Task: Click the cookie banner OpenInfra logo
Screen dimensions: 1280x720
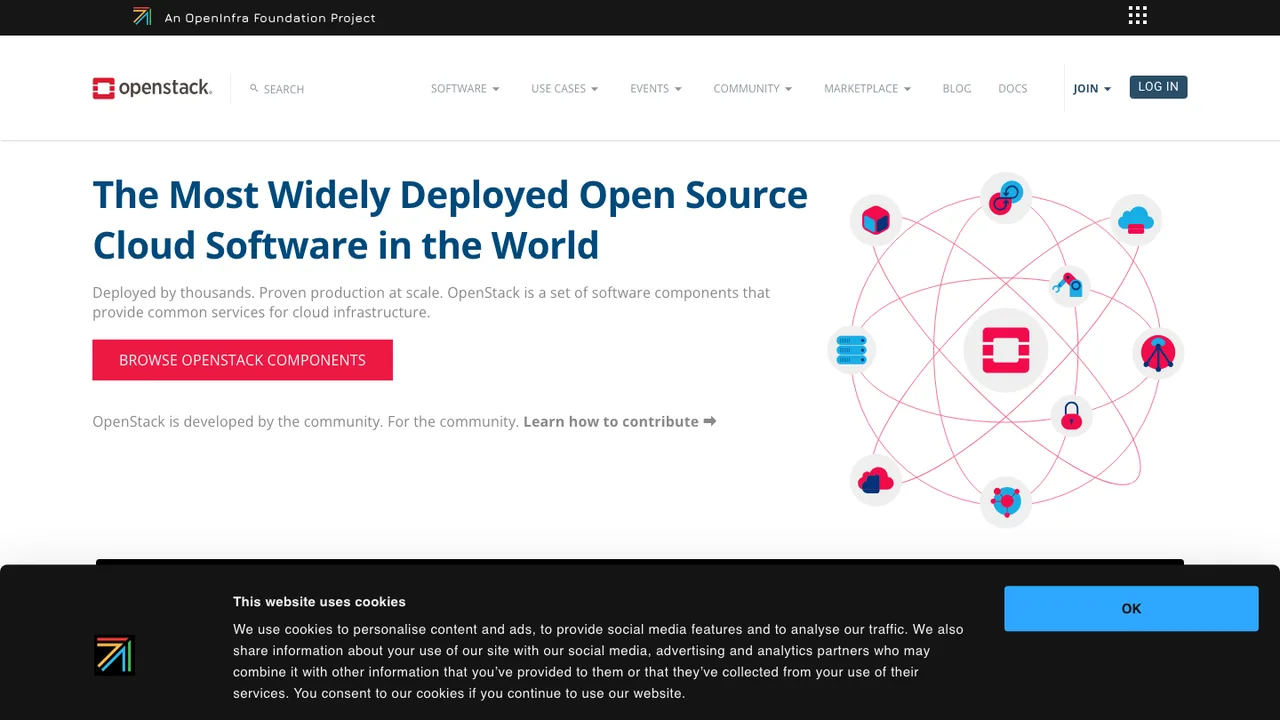Action: coord(114,655)
